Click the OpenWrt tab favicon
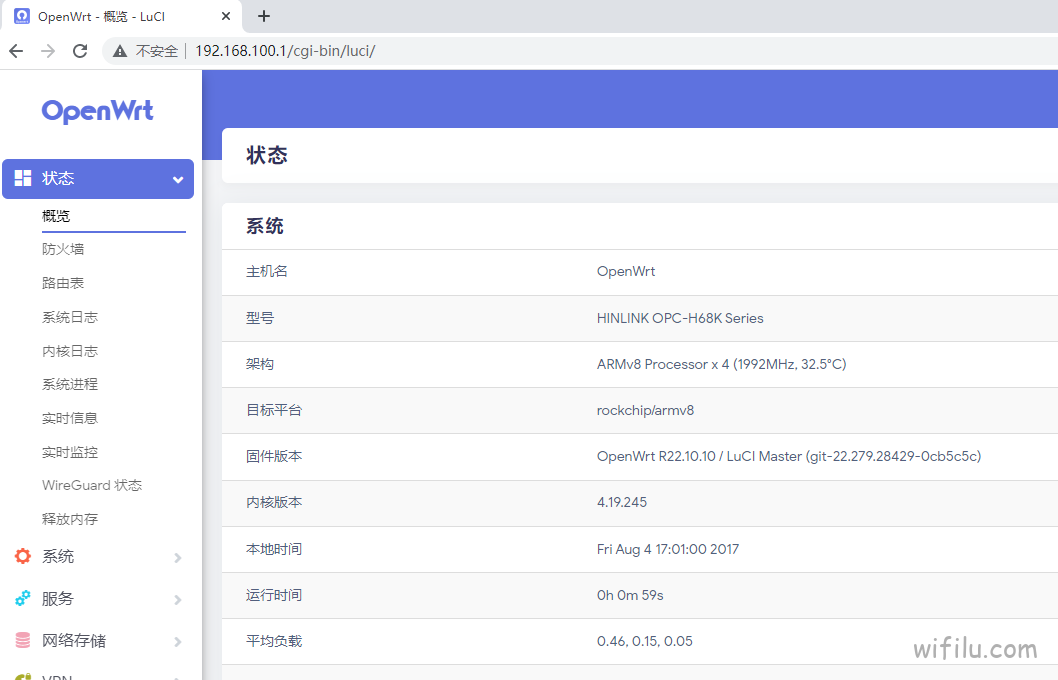 (x=22, y=16)
